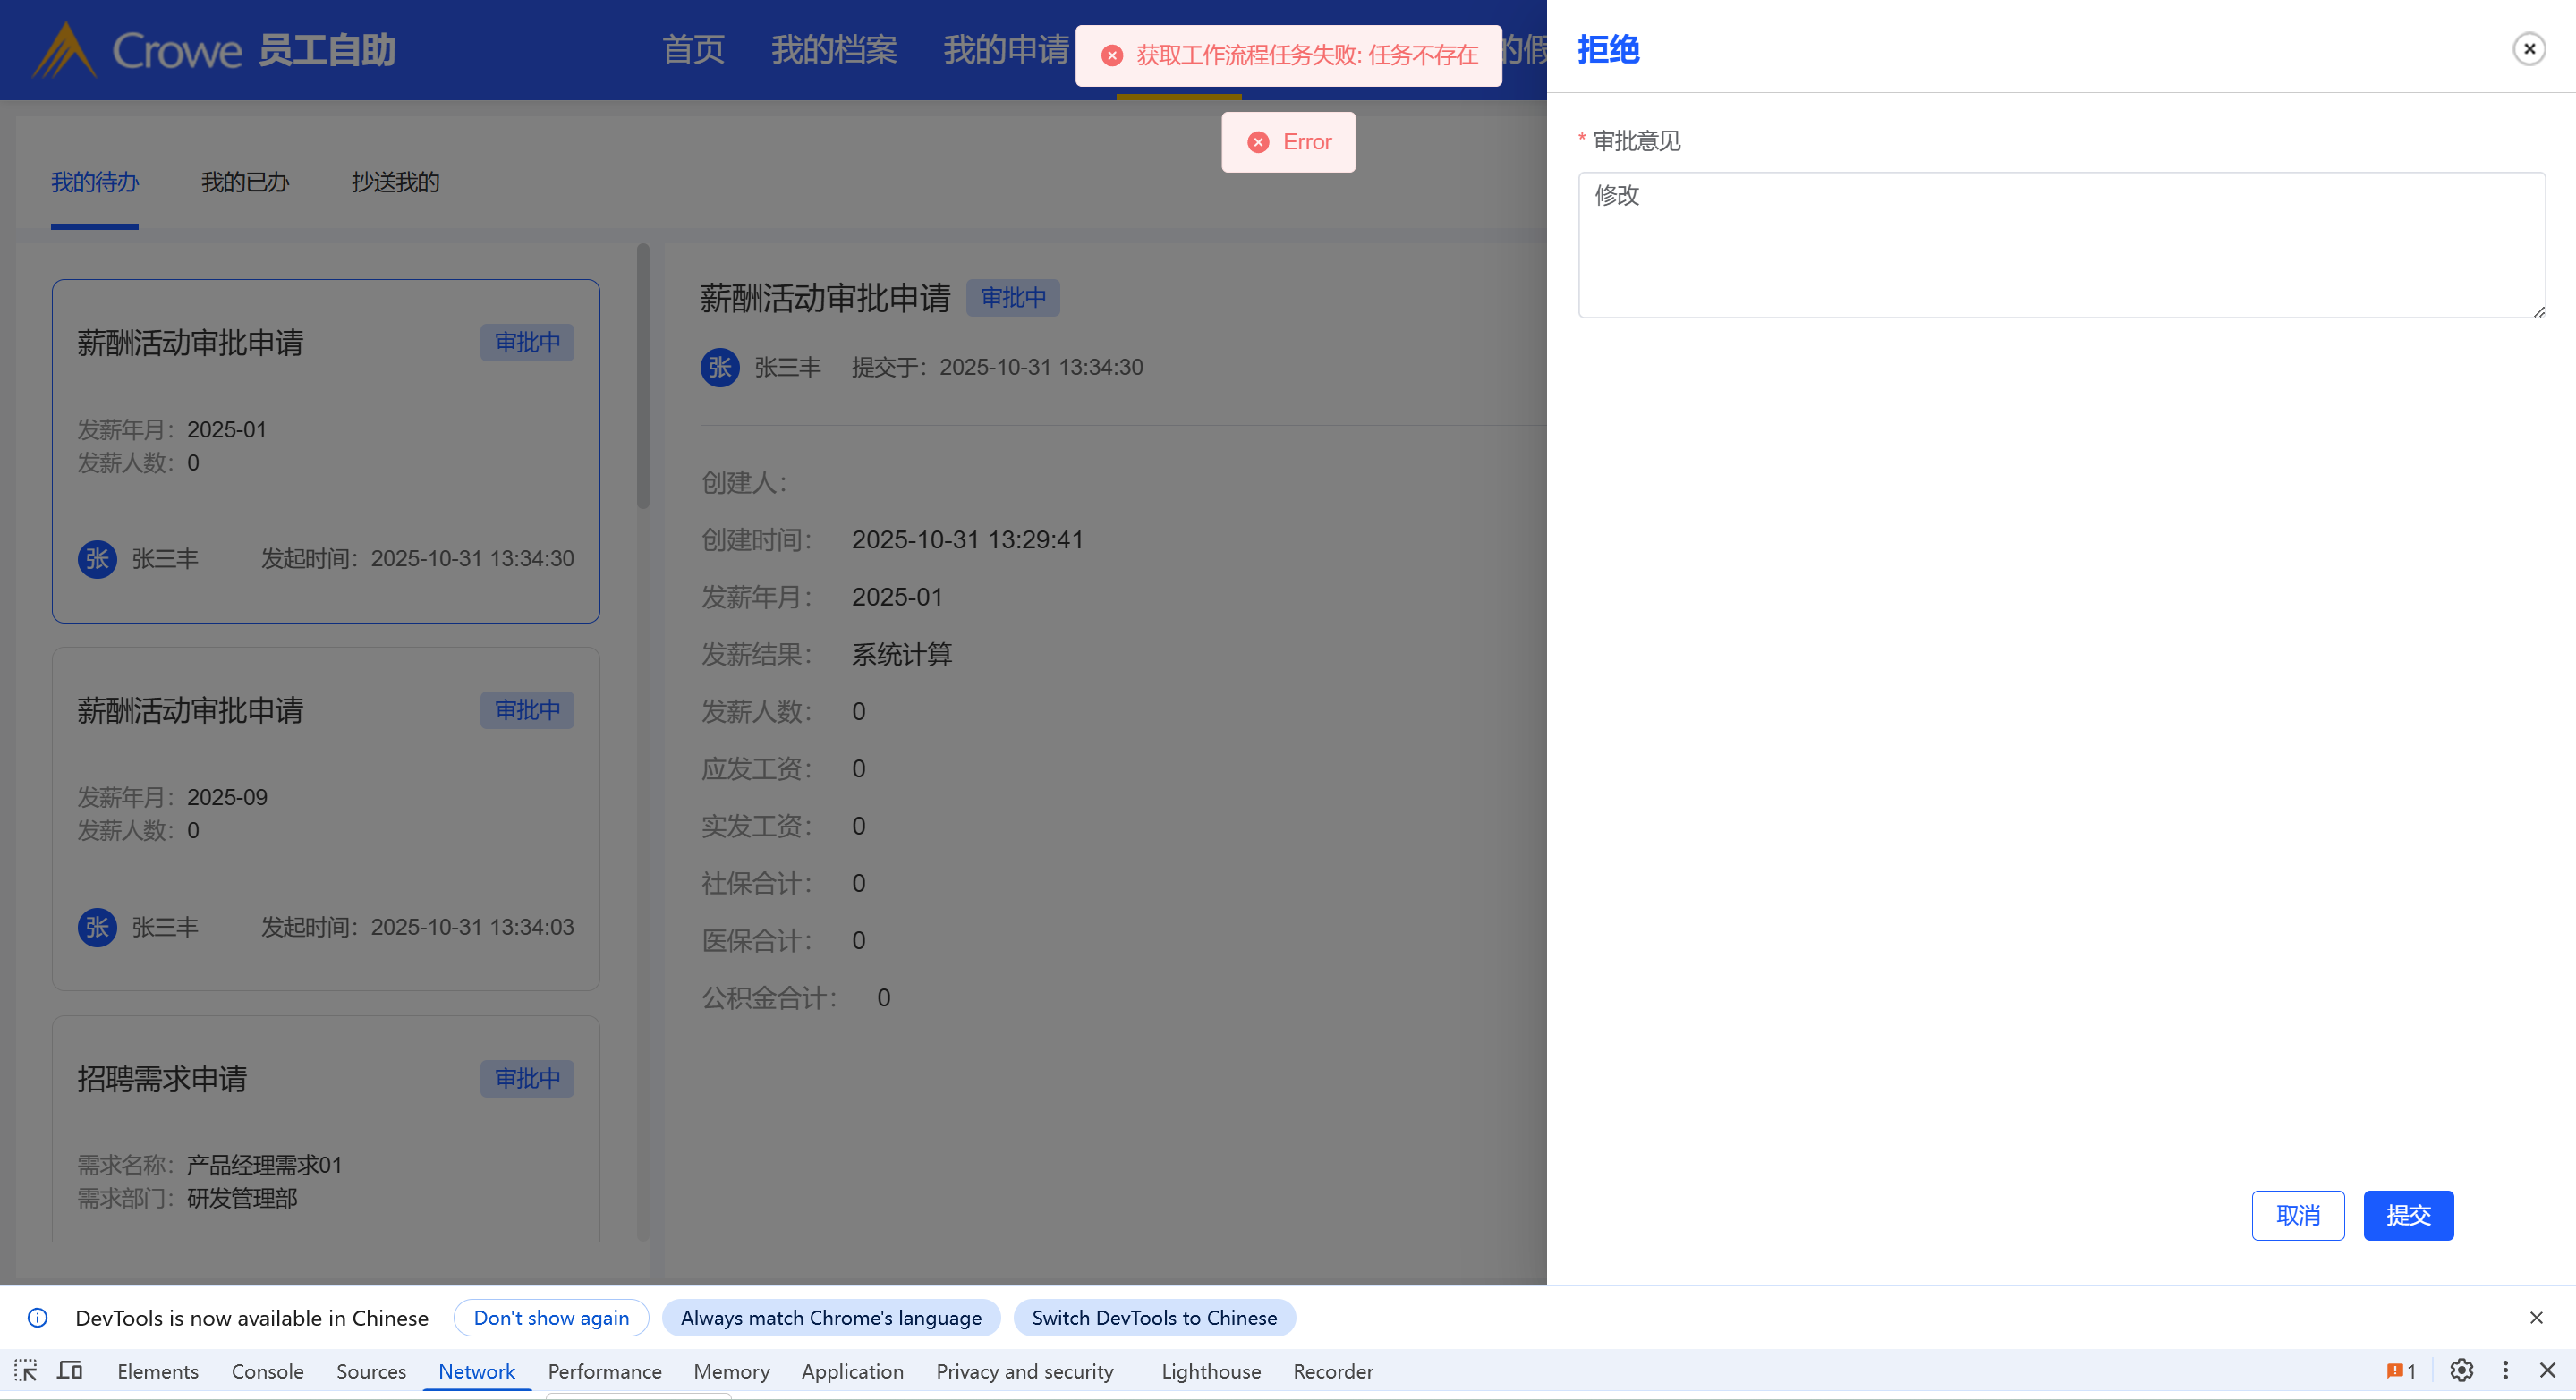The image size is (2576, 1400).
Task: Open DevTools settings gear
Action: (2462, 1371)
